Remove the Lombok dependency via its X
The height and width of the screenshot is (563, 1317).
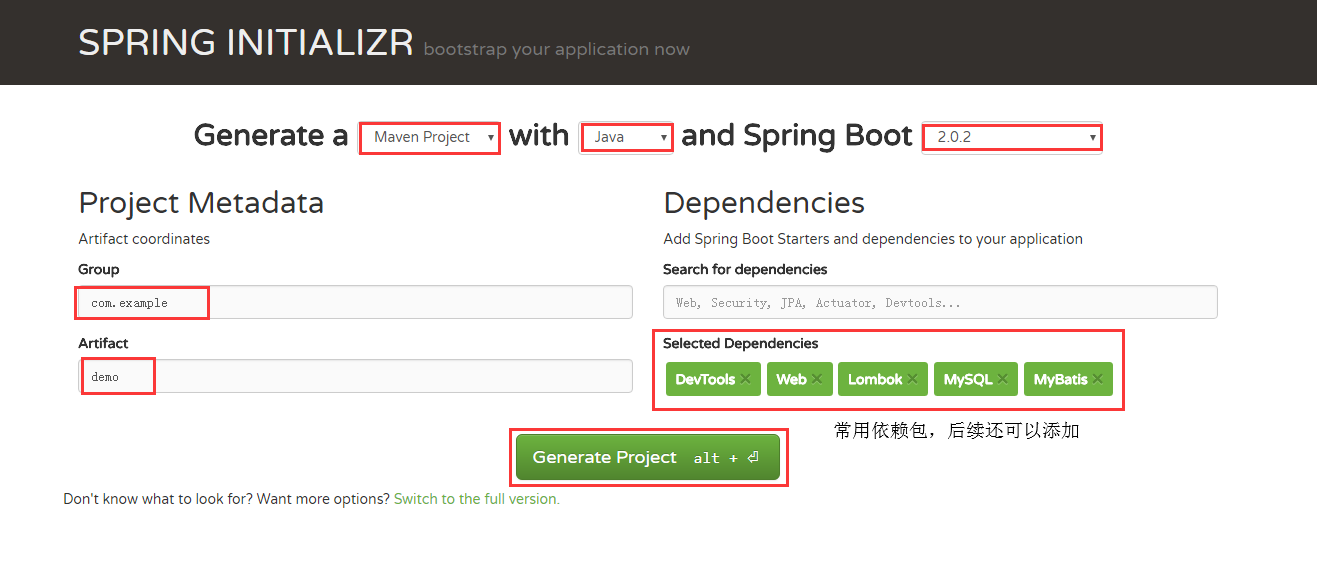(x=912, y=380)
